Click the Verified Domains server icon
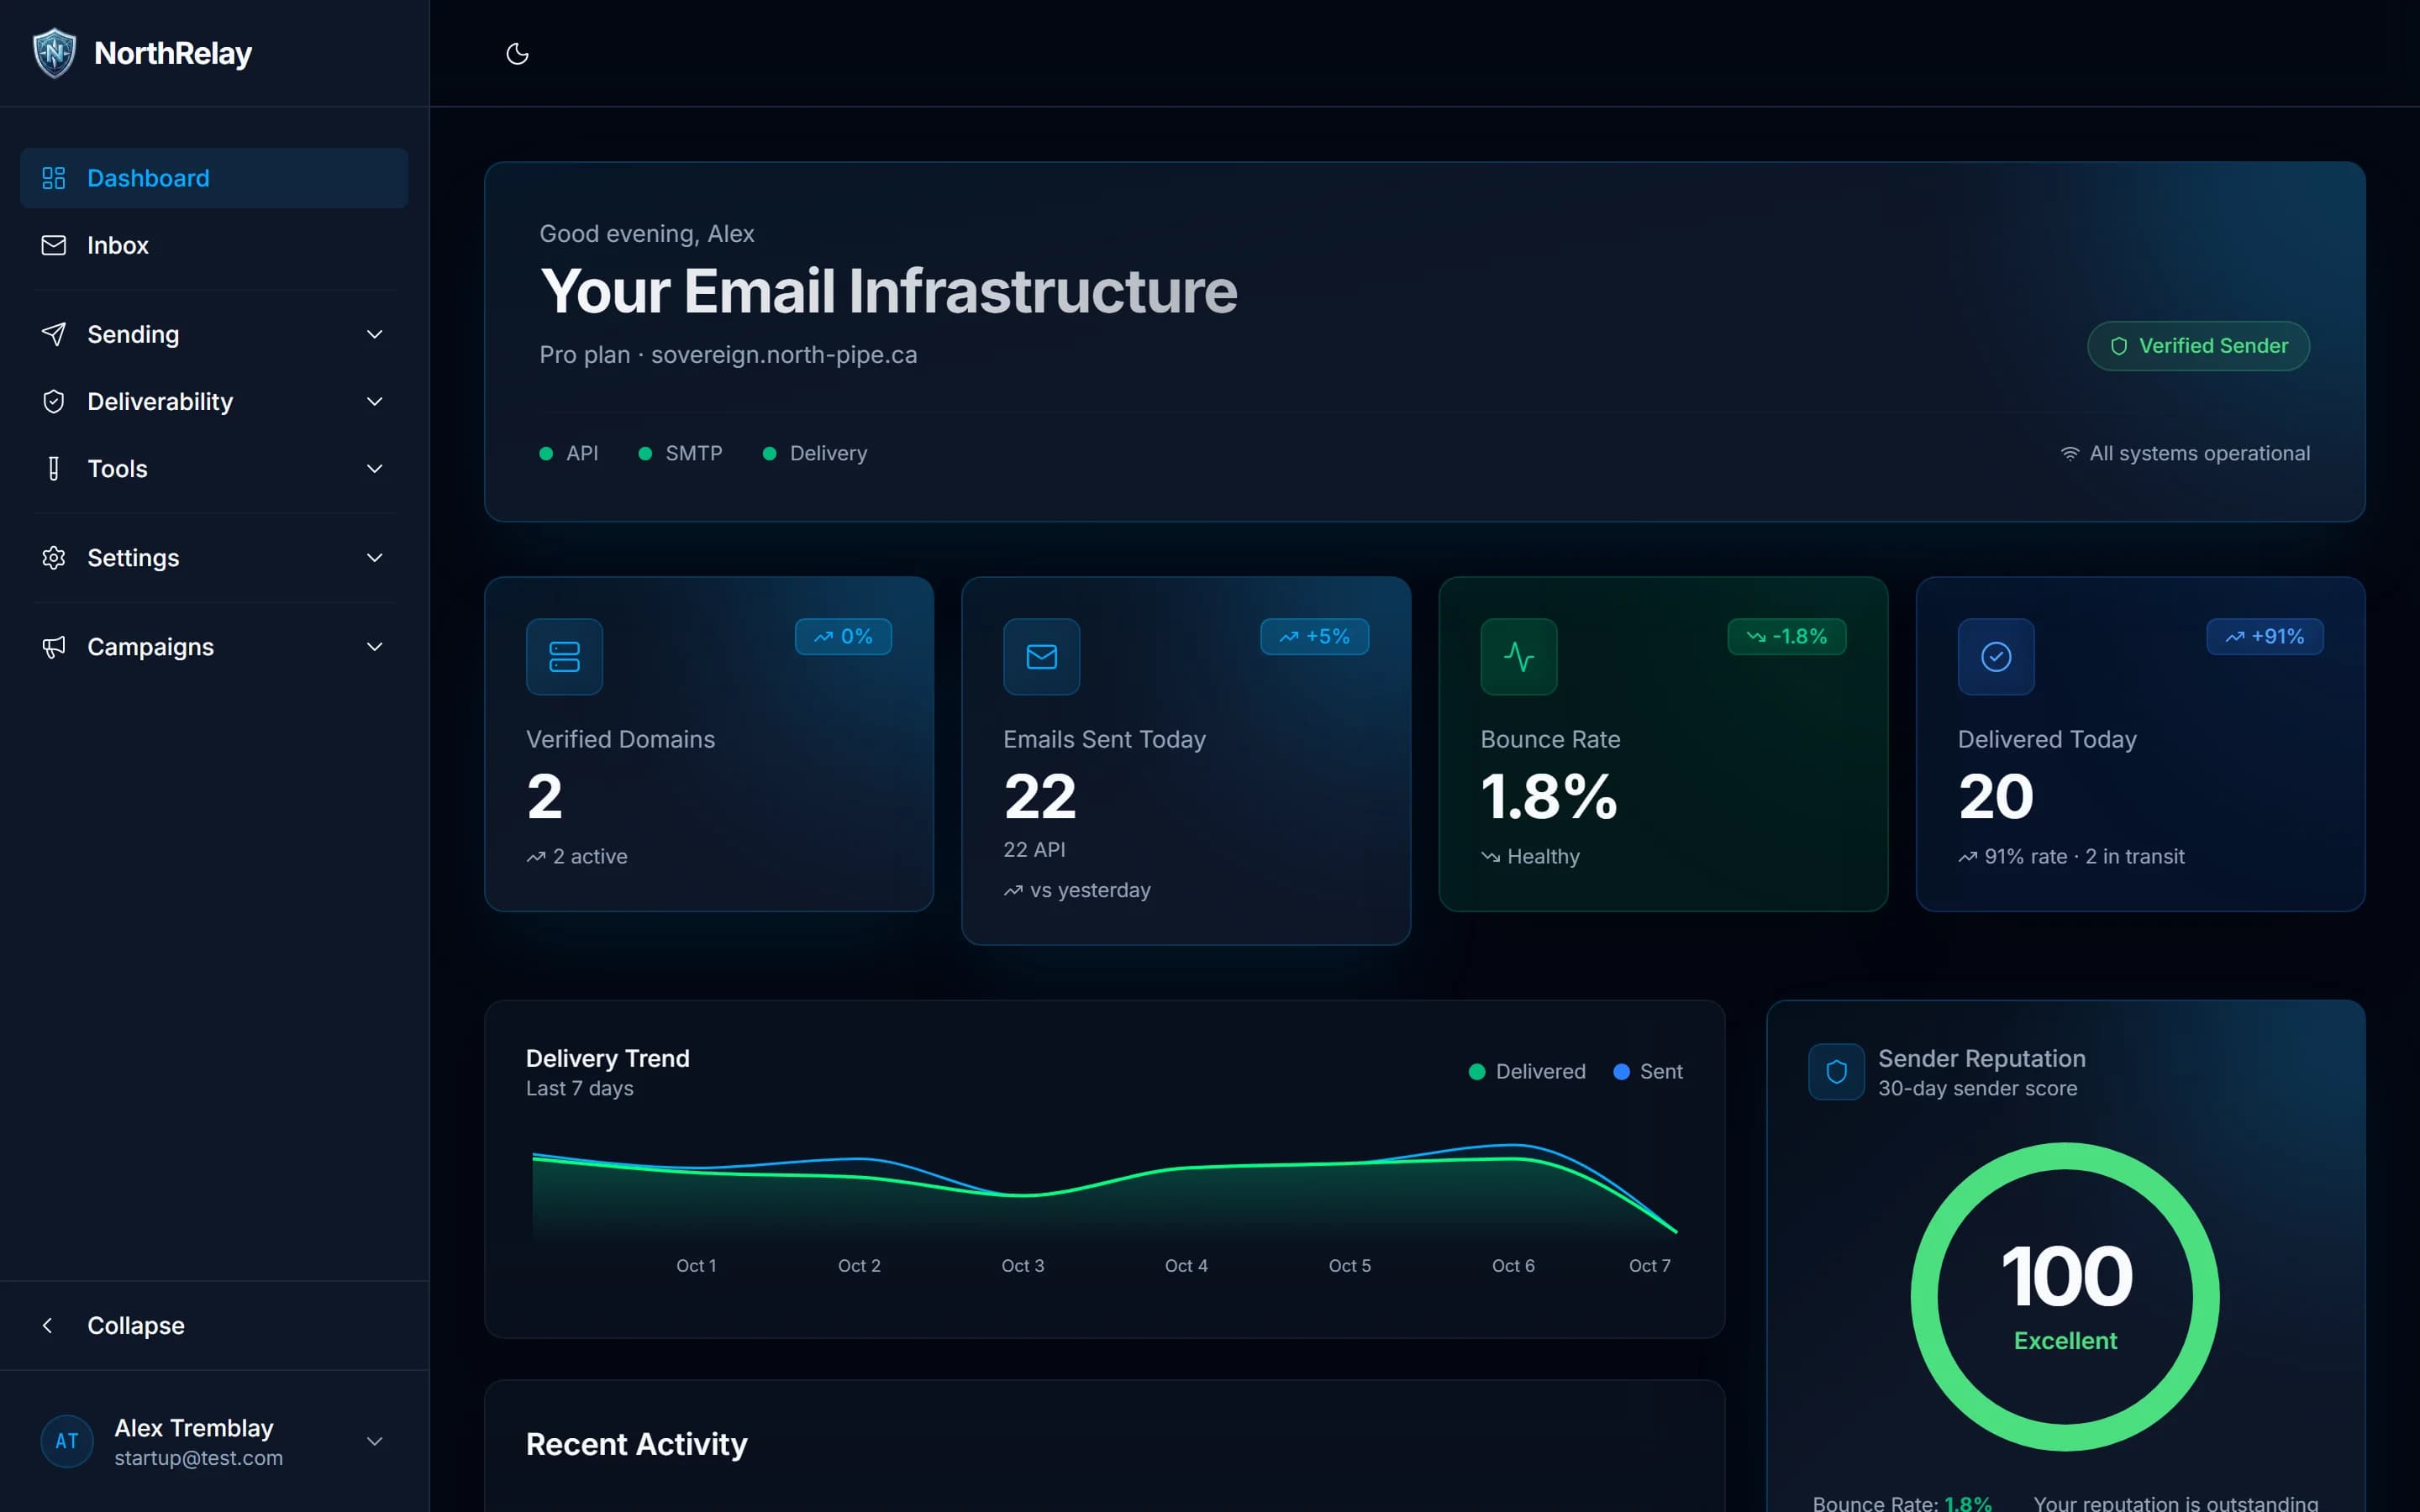The image size is (2420, 1512). click(564, 656)
